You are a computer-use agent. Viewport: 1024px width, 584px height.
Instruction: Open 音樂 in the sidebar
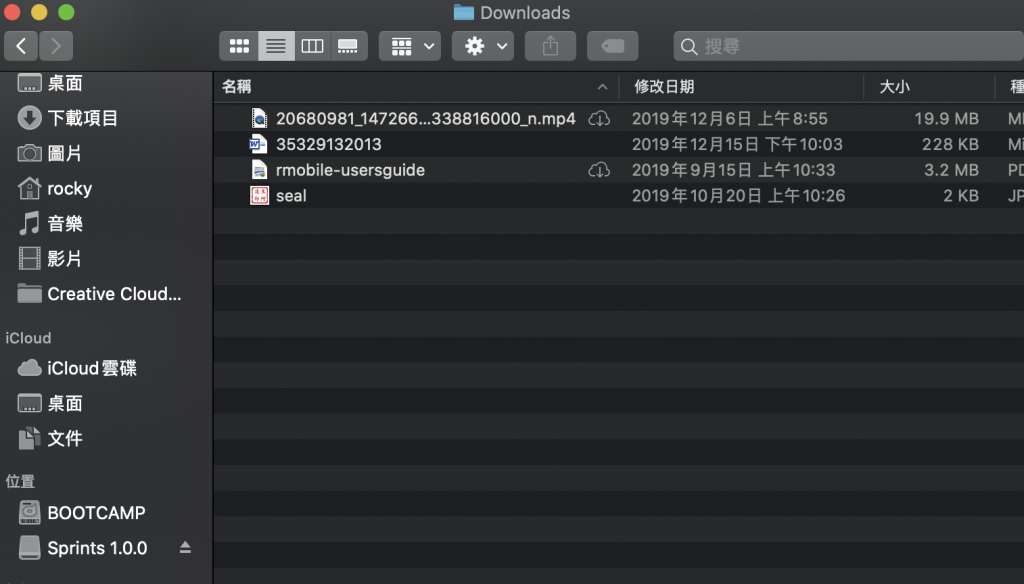click(65, 223)
